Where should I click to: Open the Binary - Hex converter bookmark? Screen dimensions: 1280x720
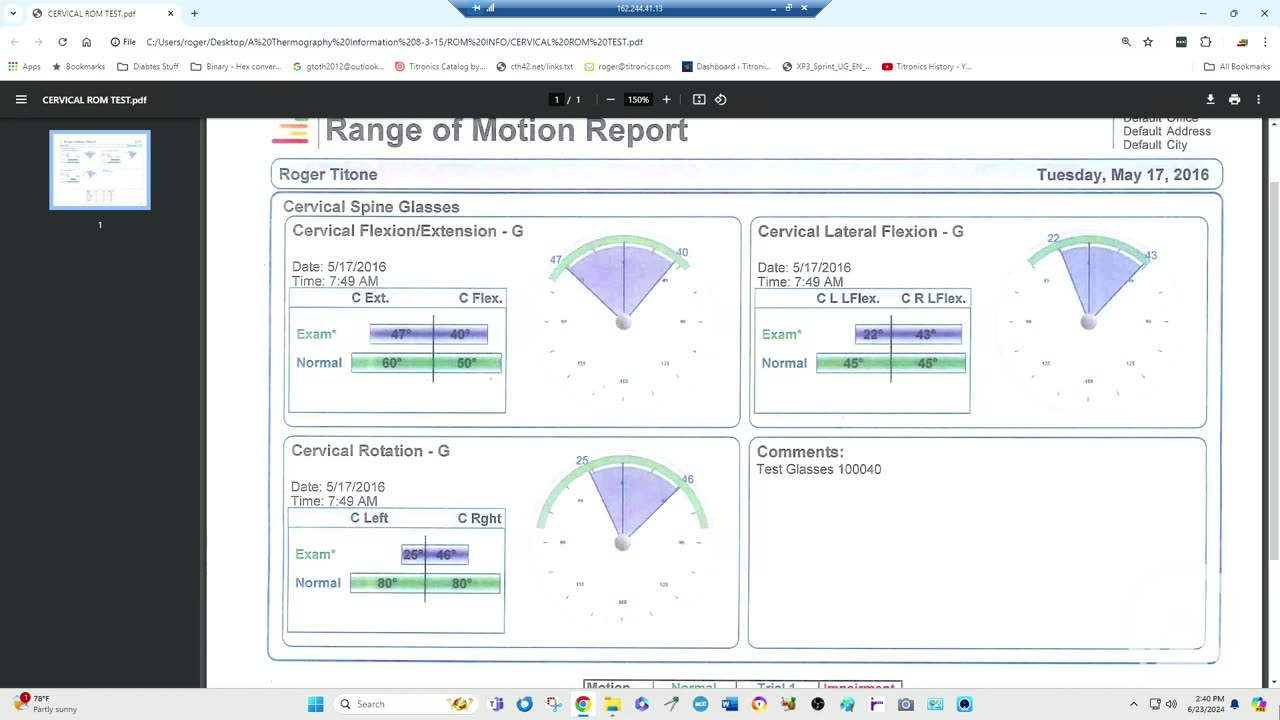[236, 67]
